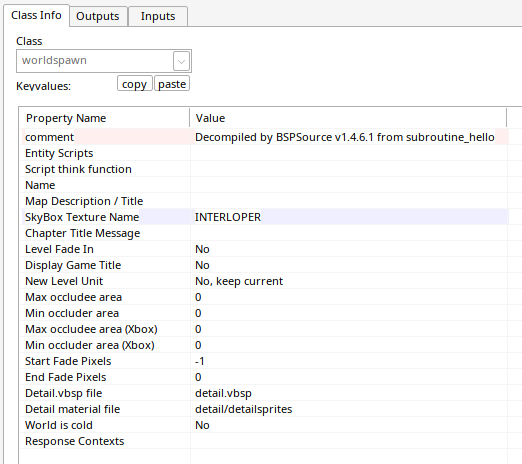Select the SkyBox Texture Name row
This screenshot has width=522, height=464.
tap(264, 217)
